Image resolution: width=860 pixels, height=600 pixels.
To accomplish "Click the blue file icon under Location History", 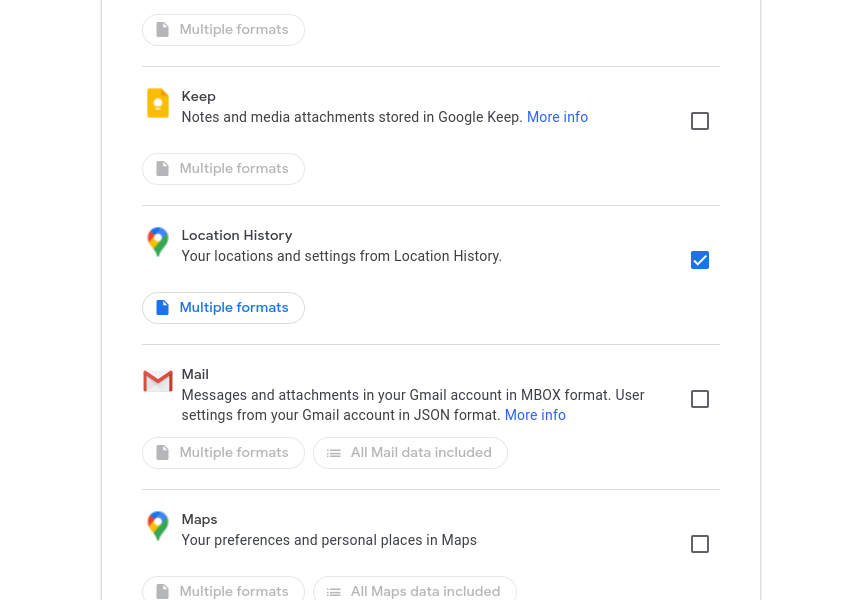I will coord(162,308).
